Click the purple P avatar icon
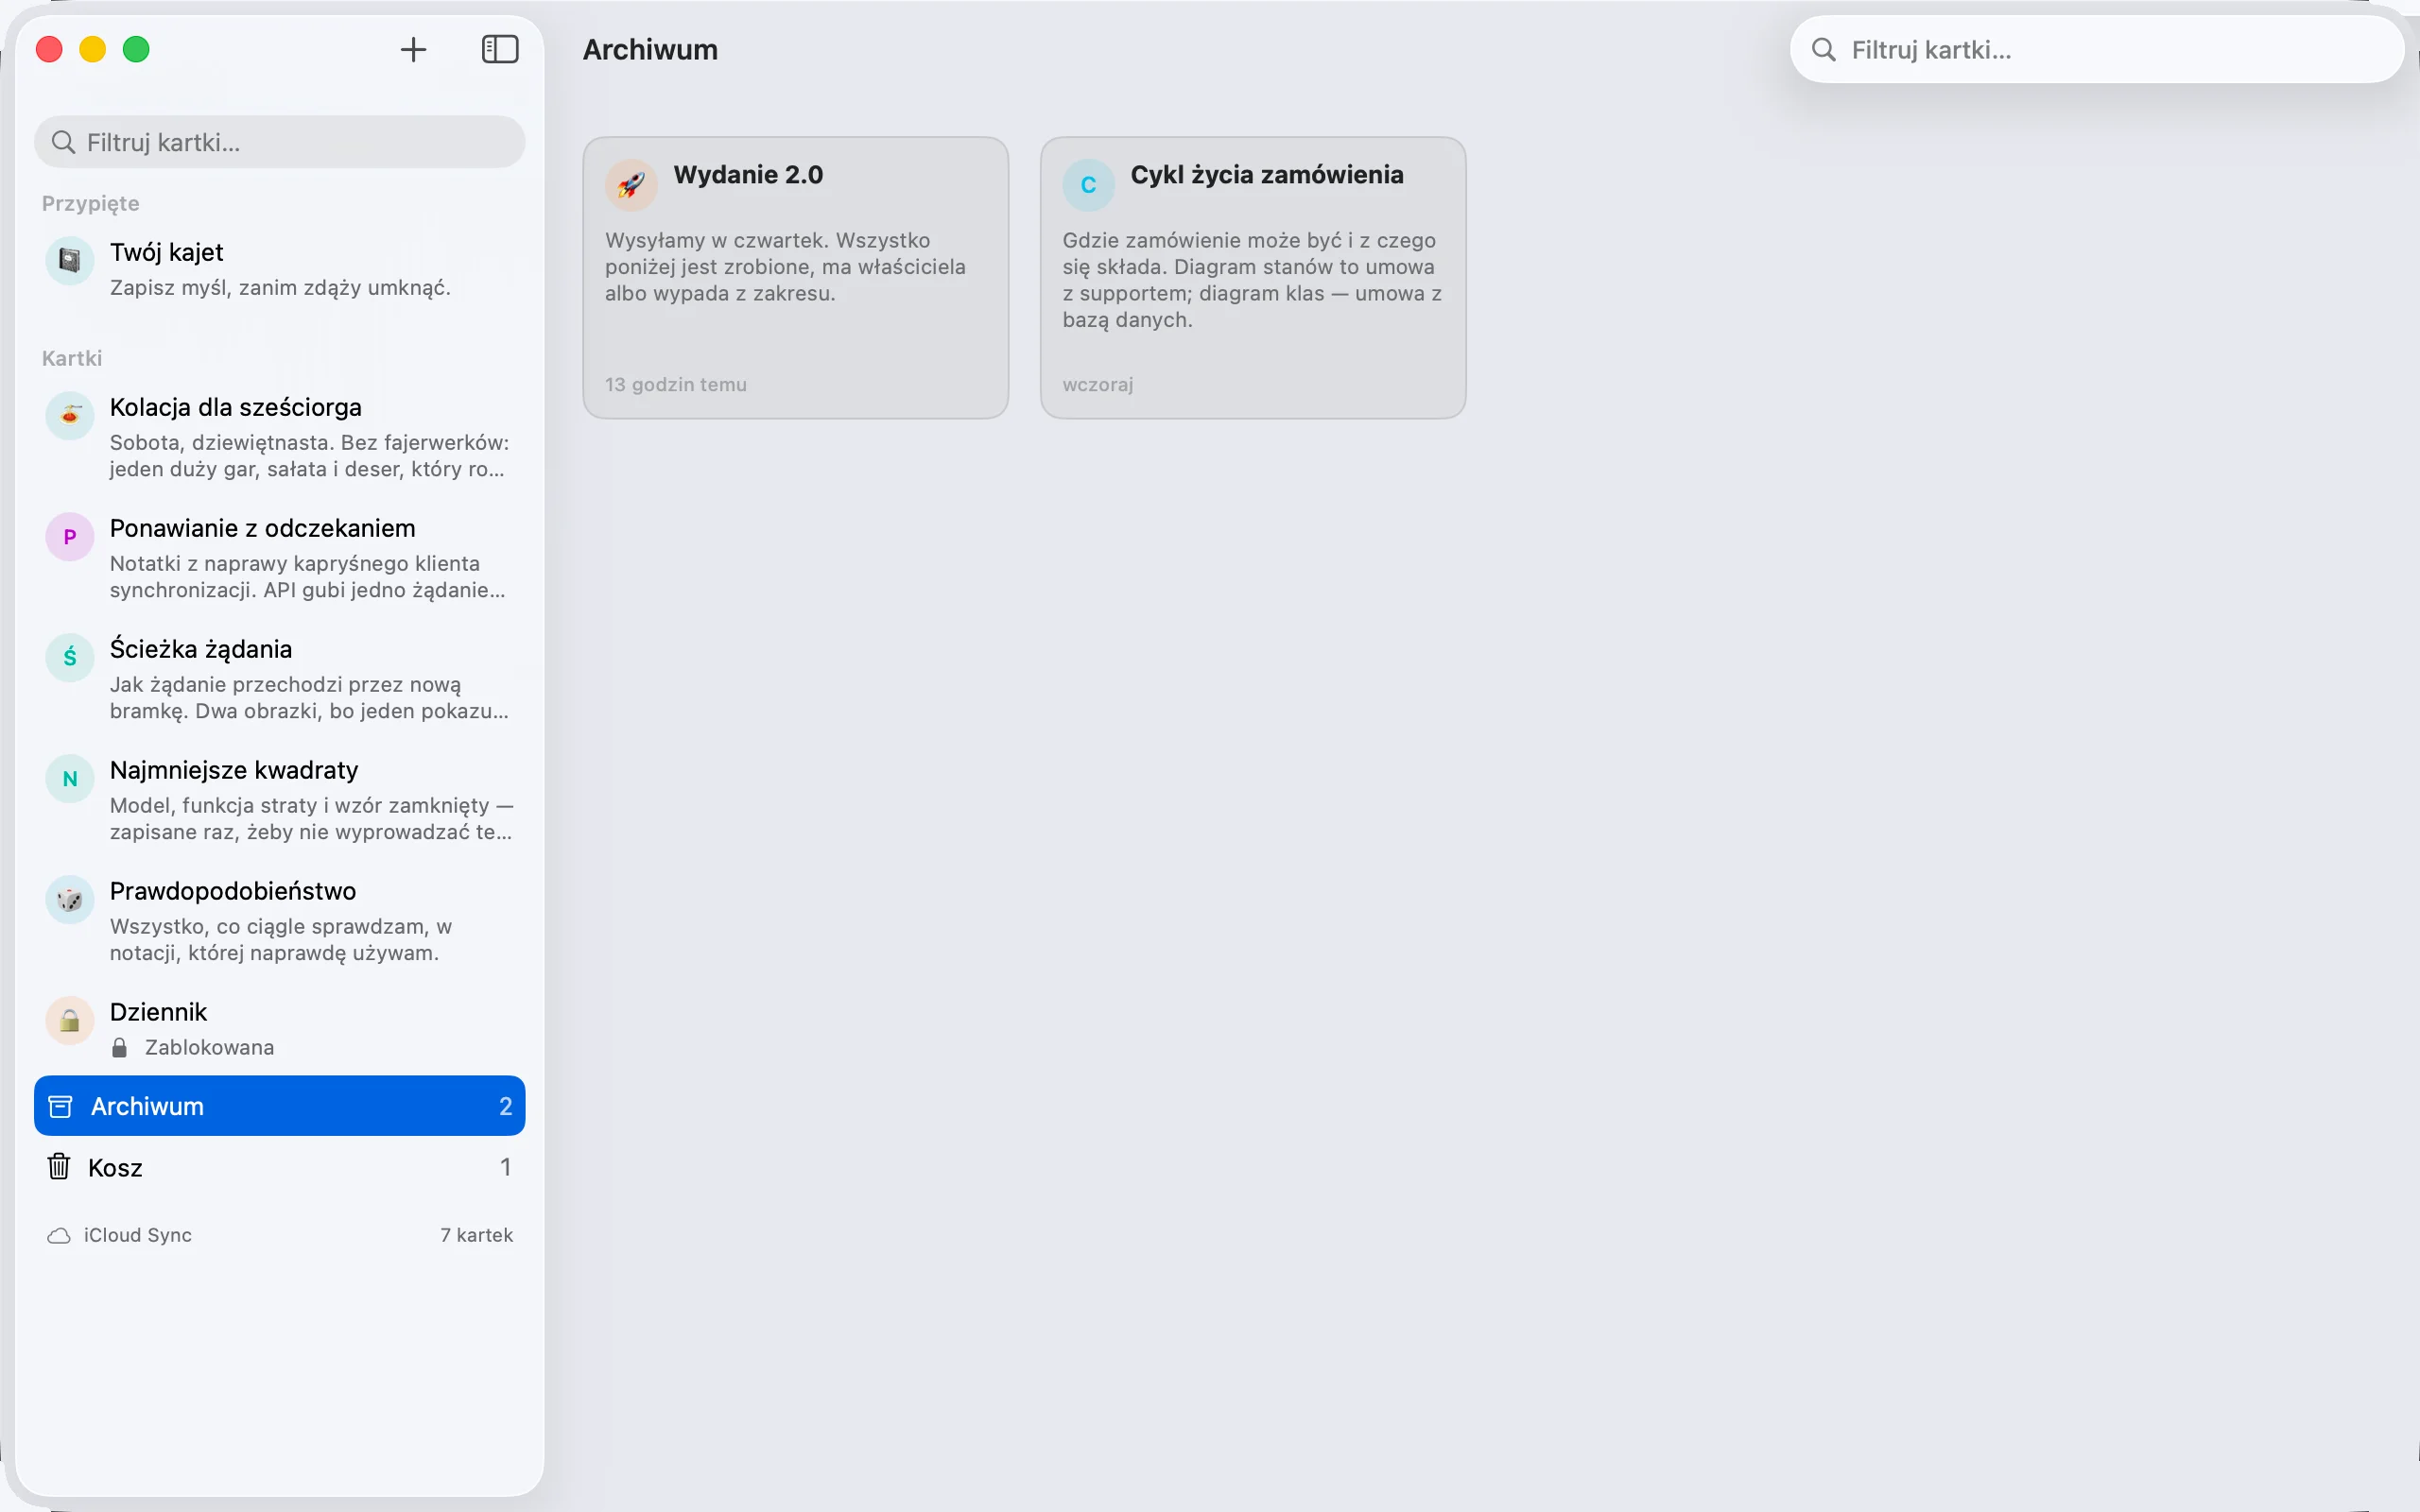 (x=70, y=537)
